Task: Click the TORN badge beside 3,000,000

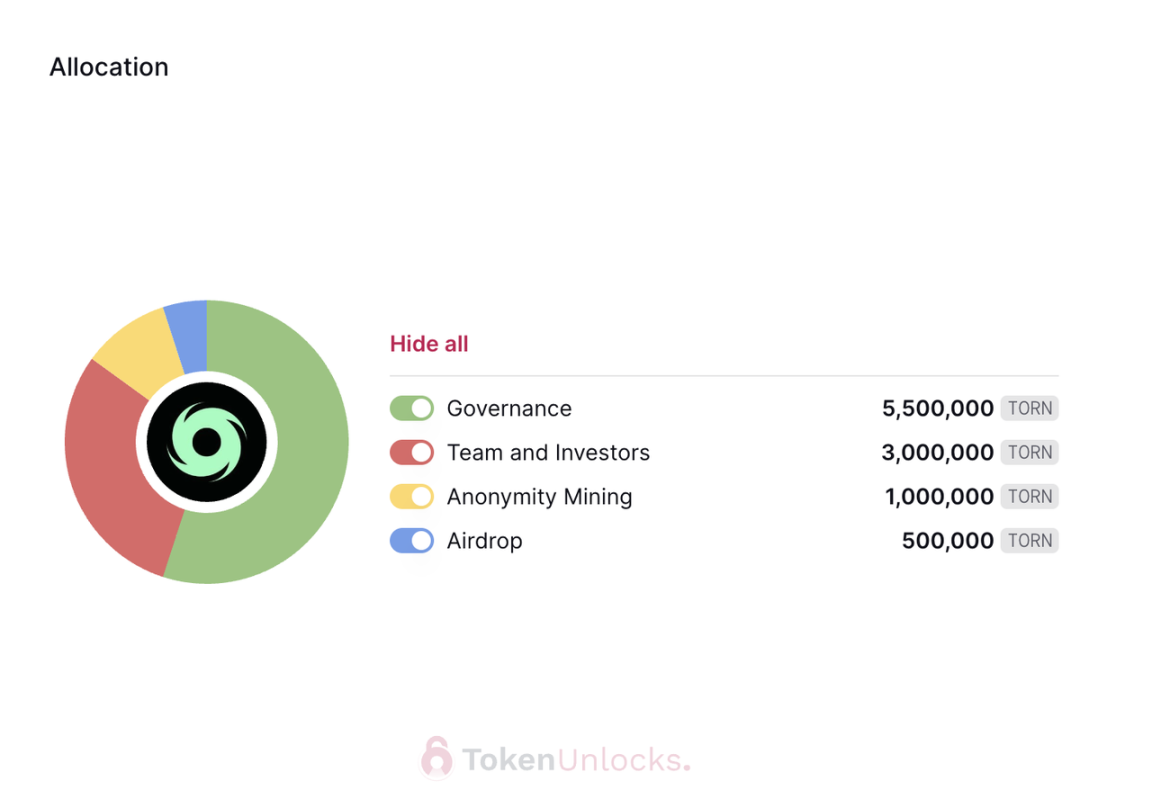Action: click(x=1029, y=452)
